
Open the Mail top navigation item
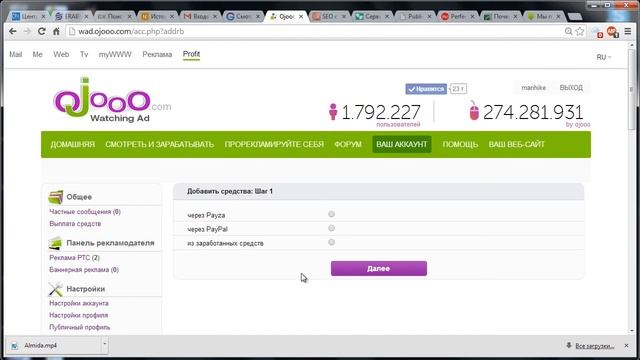coord(16,54)
